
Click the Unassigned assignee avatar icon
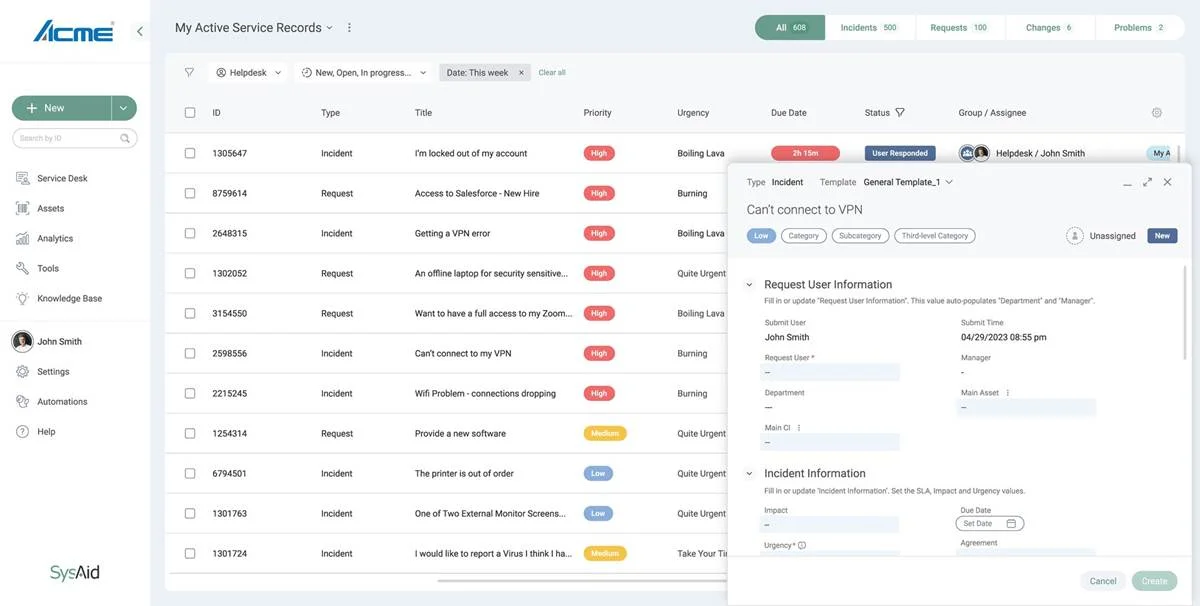[x=1075, y=236]
